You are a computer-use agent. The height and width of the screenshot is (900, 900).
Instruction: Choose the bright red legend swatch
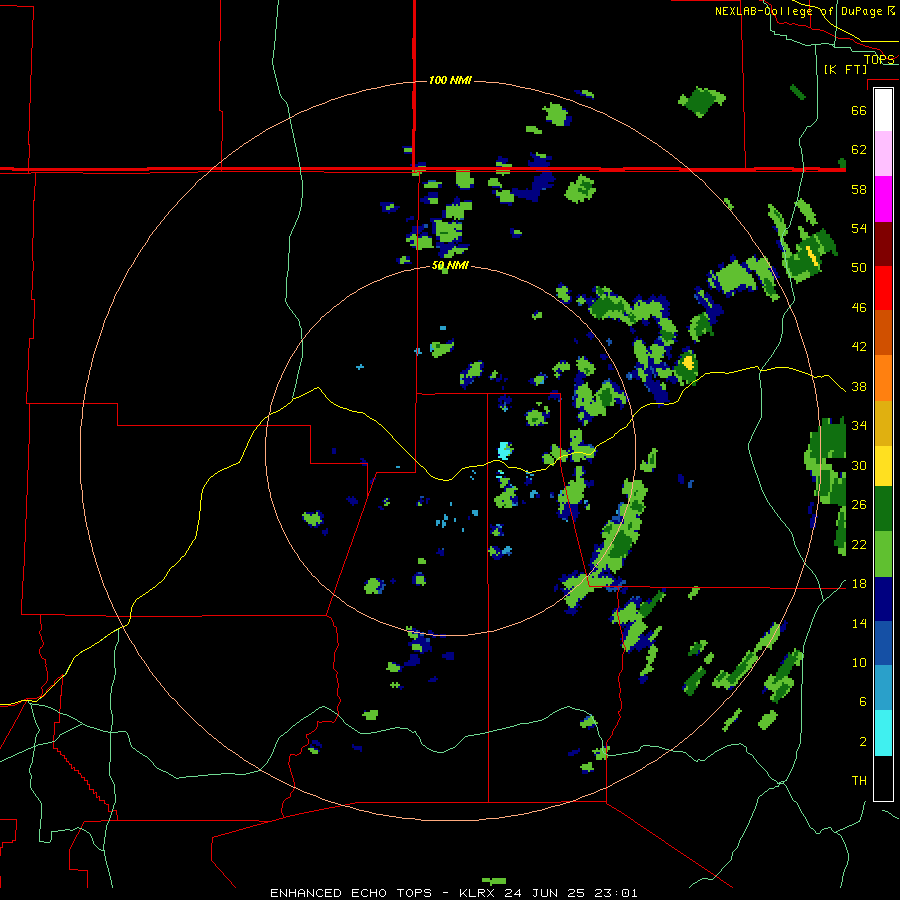(883, 288)
